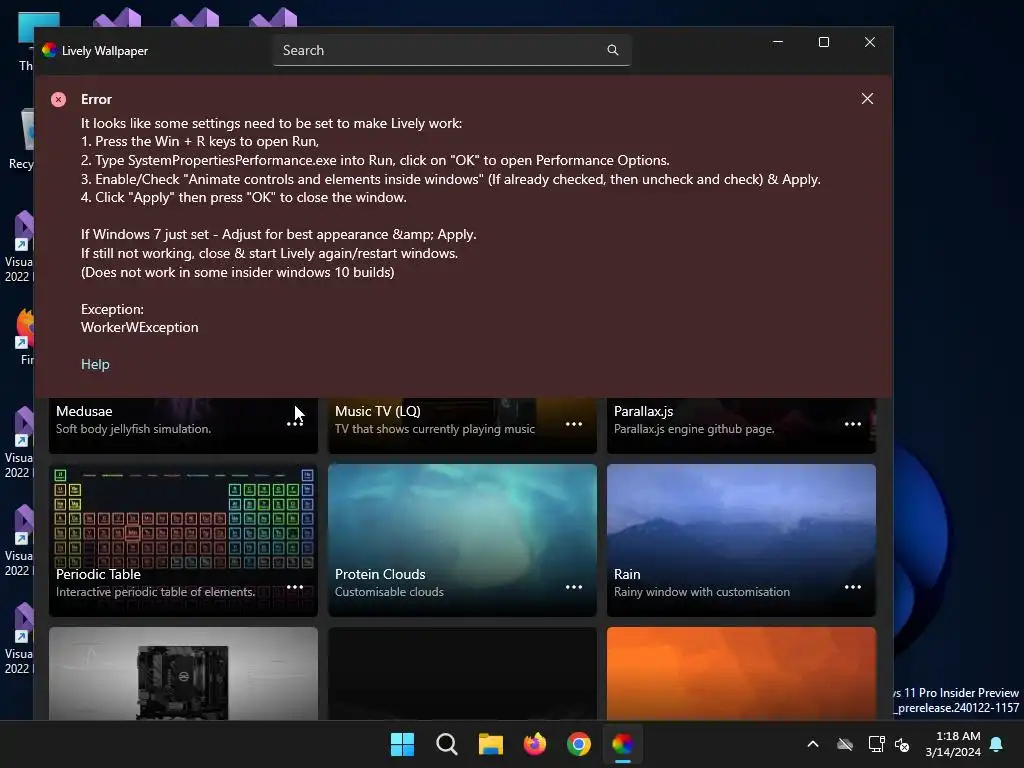Screen dimensions: 1024x768
Task: Click the WorkerWException text
Action: (x=140, y=328)
